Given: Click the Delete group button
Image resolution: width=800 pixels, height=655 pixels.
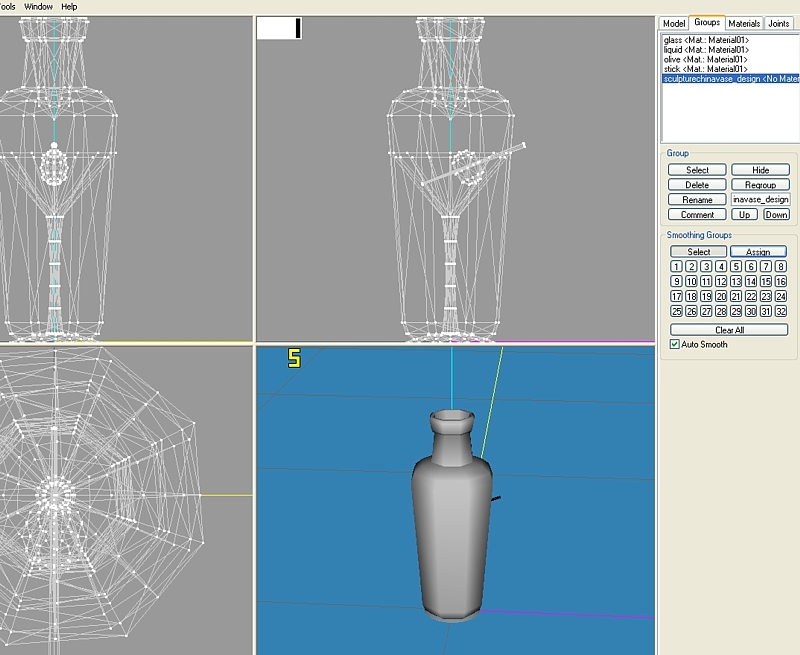Looking at the screenshot, I should (697, 185).
